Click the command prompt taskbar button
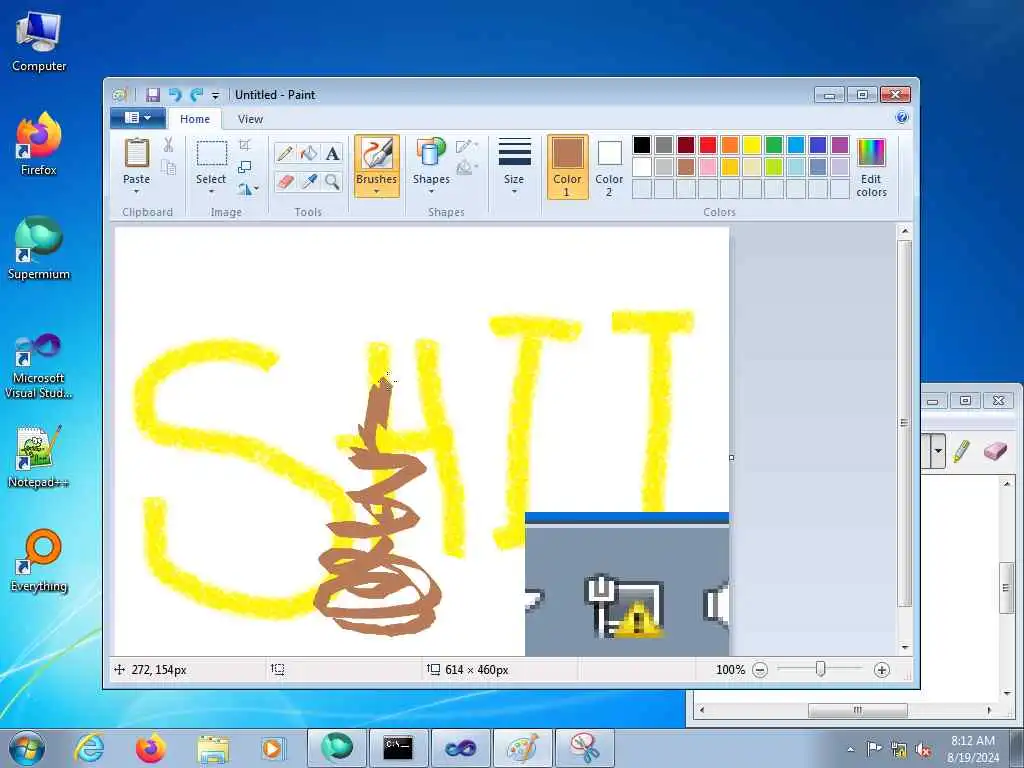The image size is (1024, 768). (x=398, y=748)
